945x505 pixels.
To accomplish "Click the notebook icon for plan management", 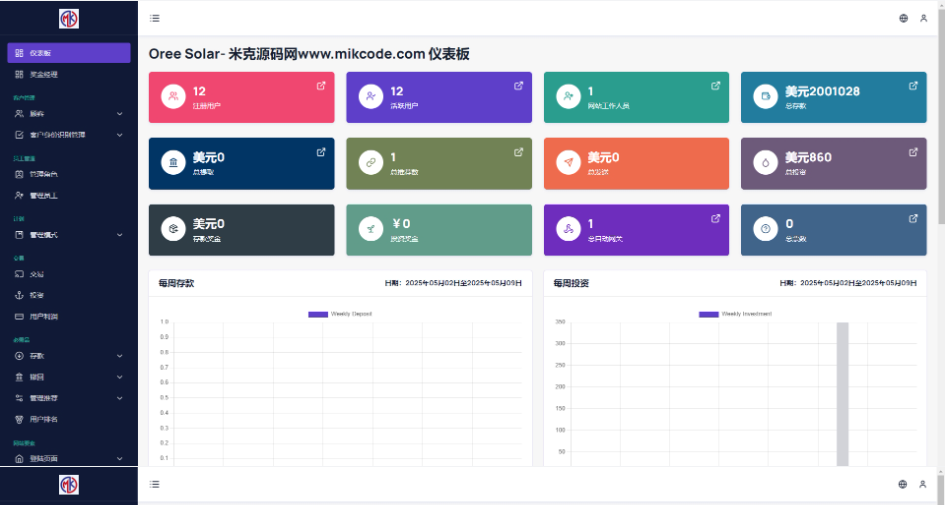I will tap(19, 235).
